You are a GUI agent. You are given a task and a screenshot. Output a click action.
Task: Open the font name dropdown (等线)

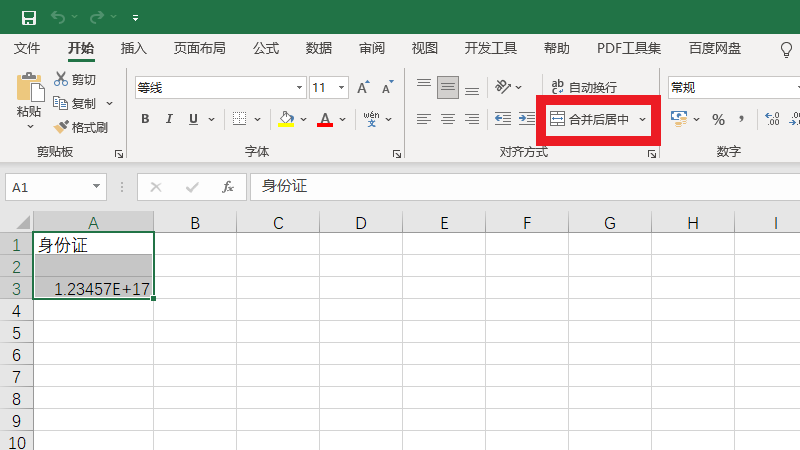click(x=296, y=87)
